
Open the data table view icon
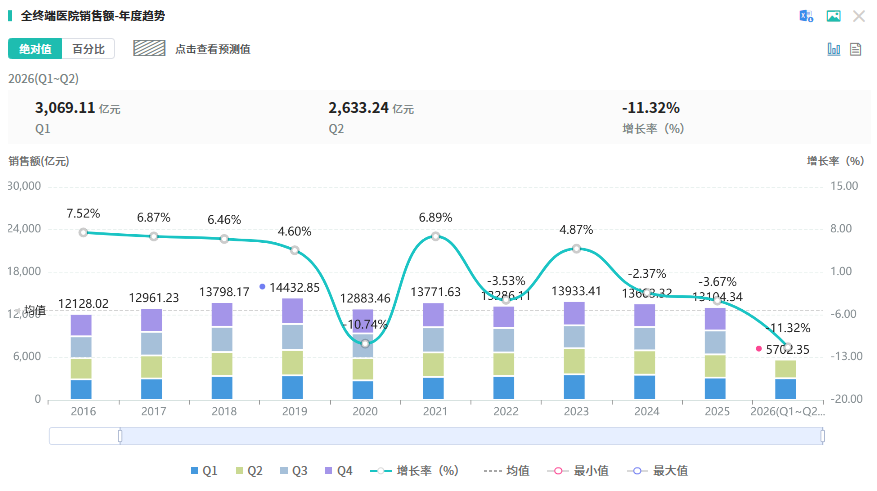(x=855, y=49)
